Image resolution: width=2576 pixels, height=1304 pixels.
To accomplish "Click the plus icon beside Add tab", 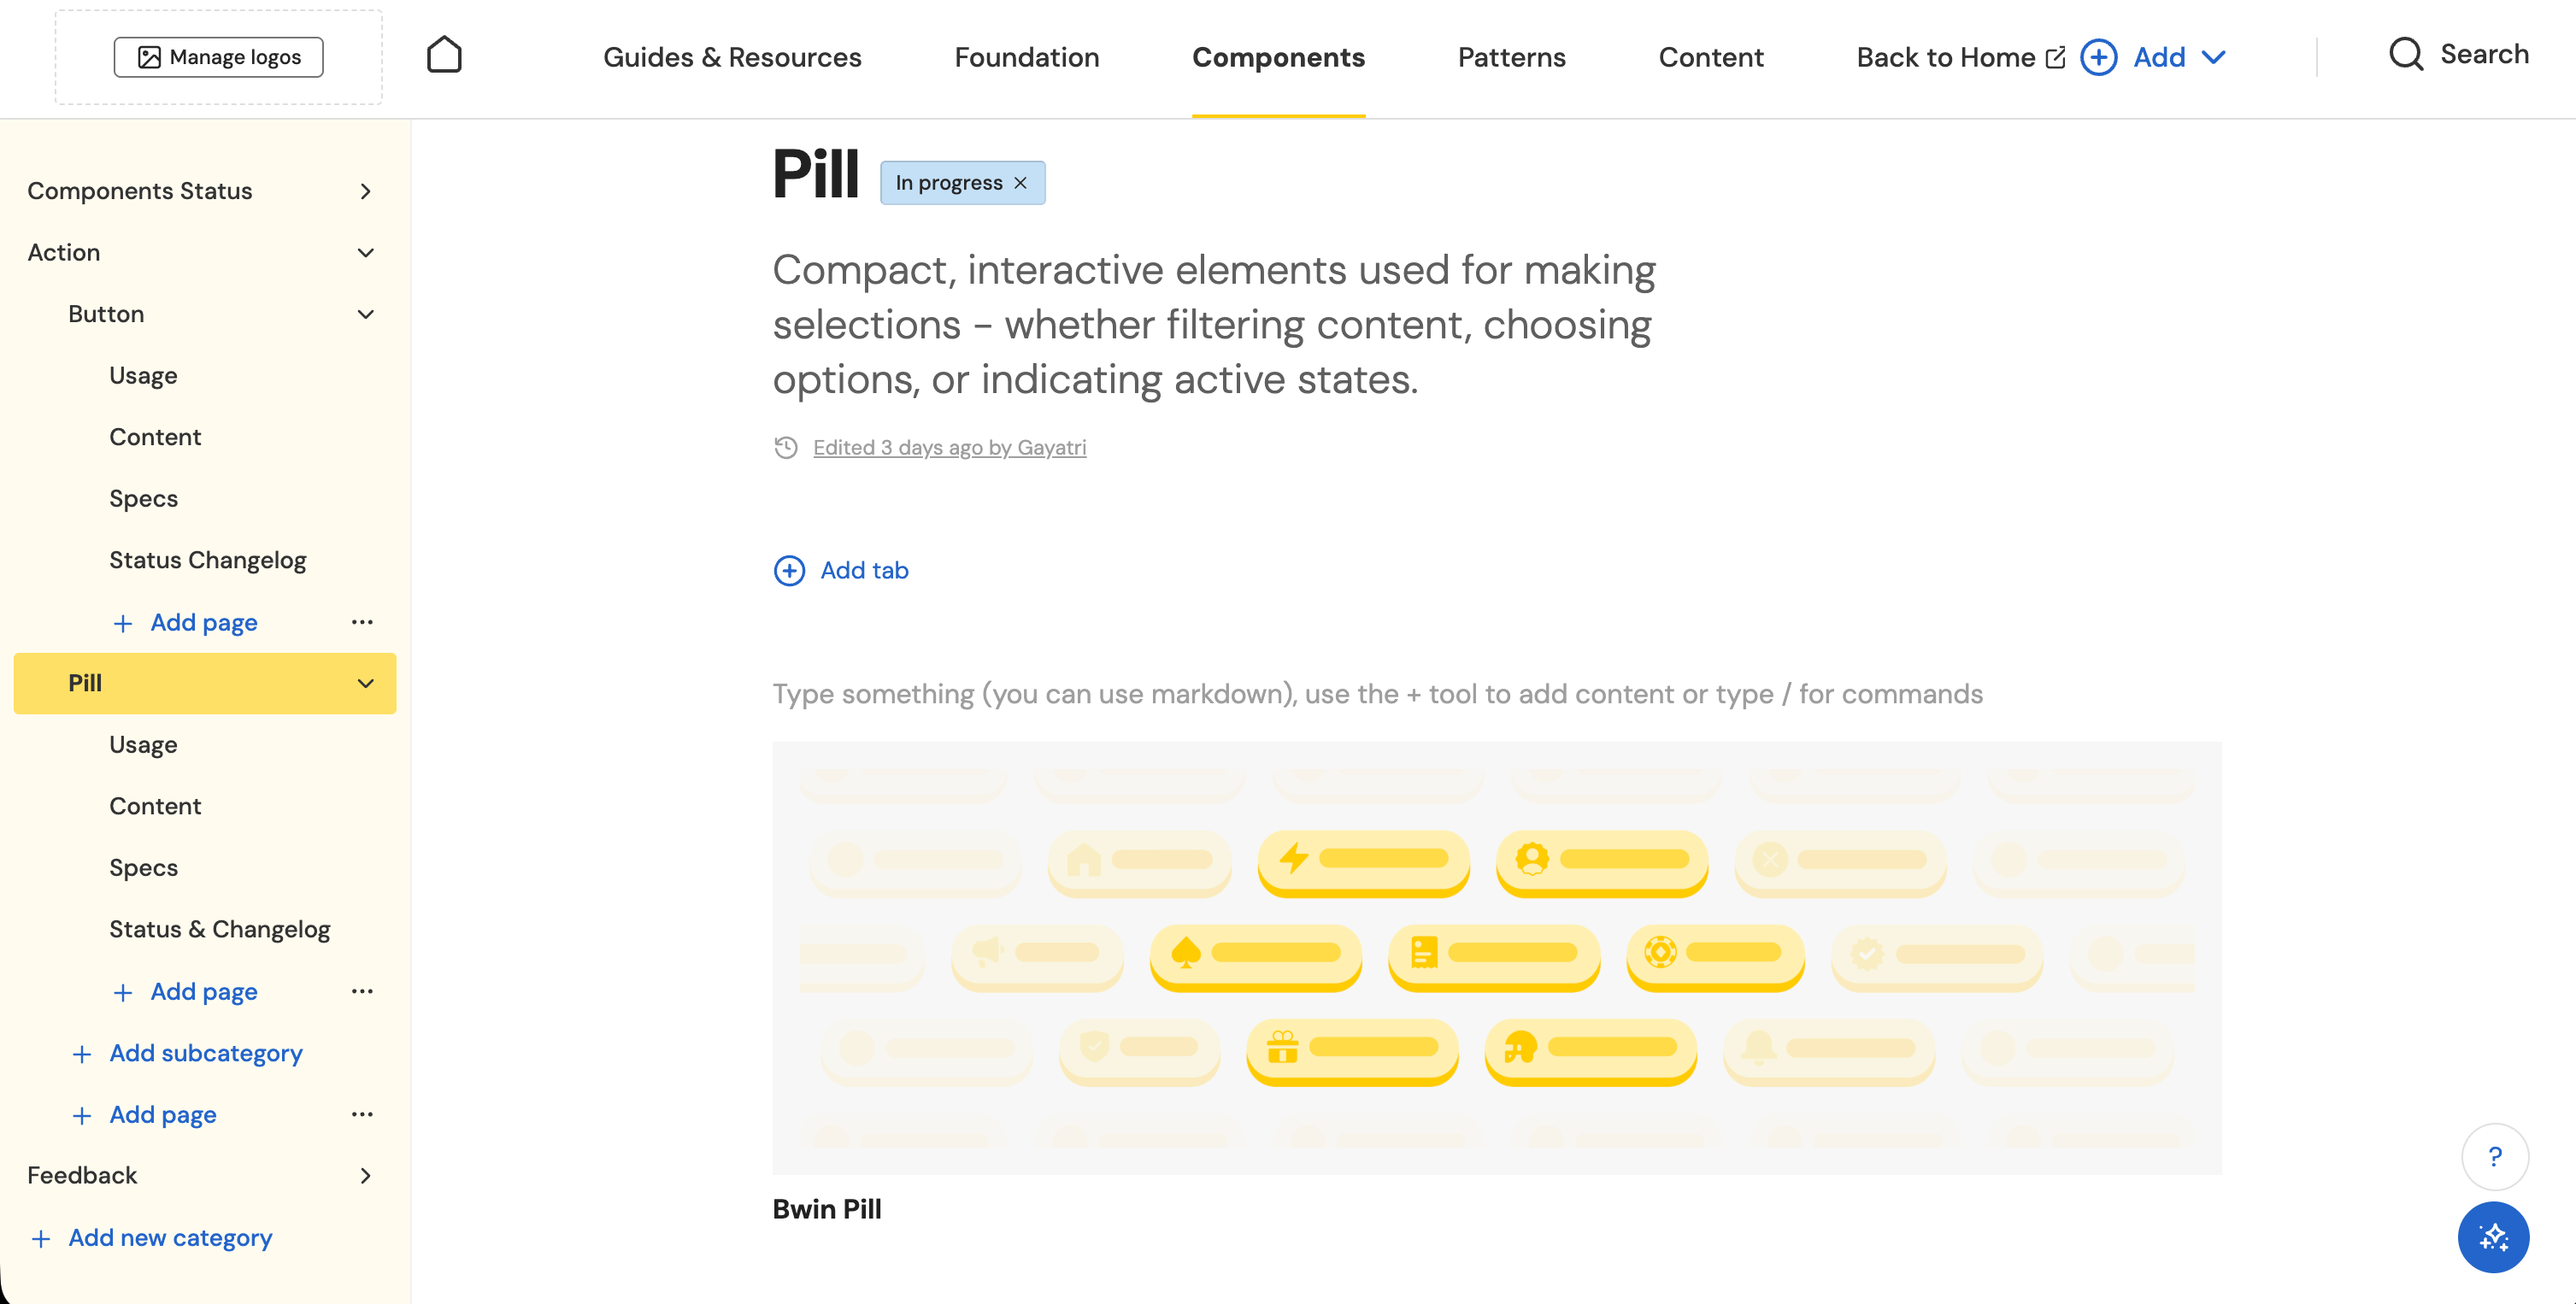I will pyautogui.click(x=789, y=571).
